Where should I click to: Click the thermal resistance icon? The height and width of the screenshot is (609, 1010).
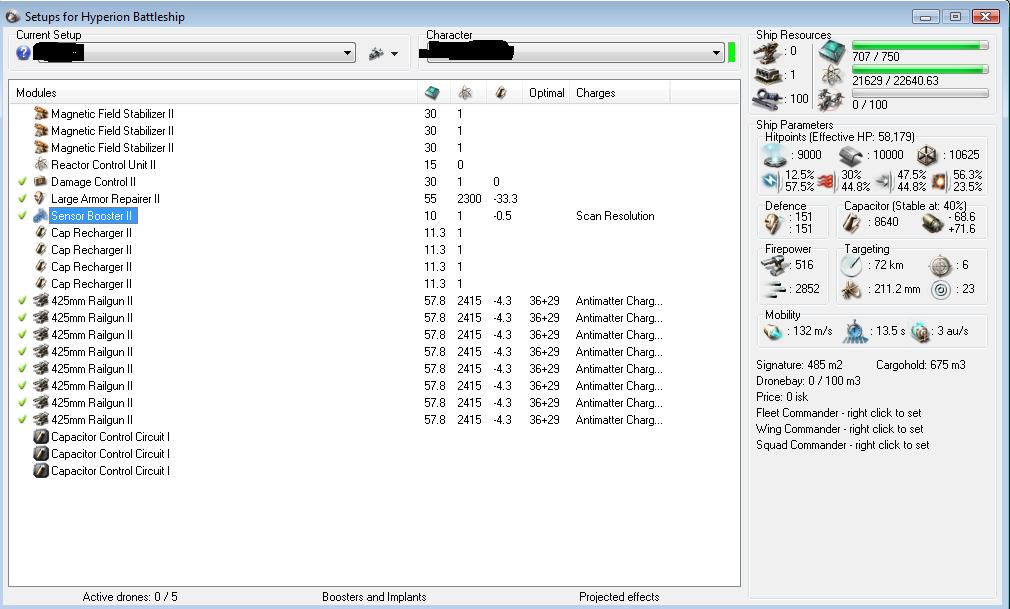[x=828, y=181]
